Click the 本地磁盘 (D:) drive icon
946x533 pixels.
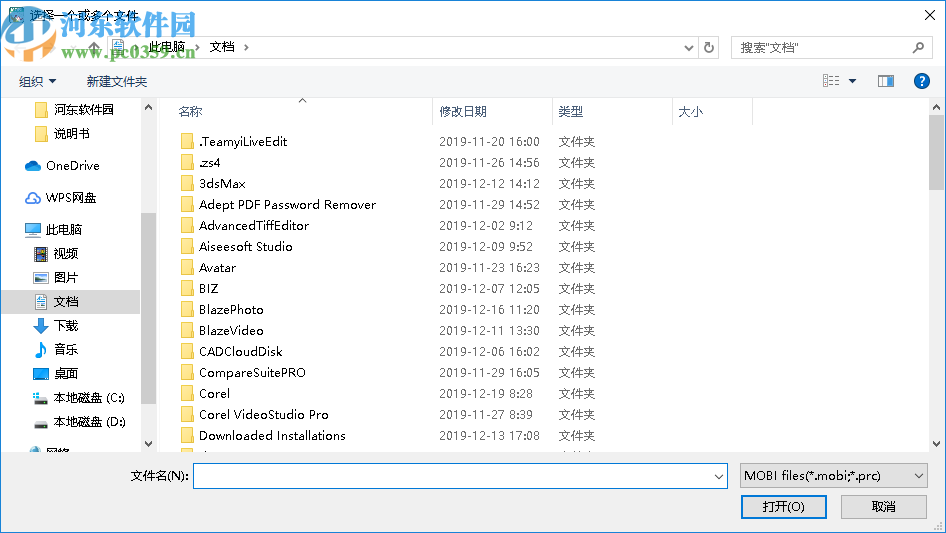40,422
